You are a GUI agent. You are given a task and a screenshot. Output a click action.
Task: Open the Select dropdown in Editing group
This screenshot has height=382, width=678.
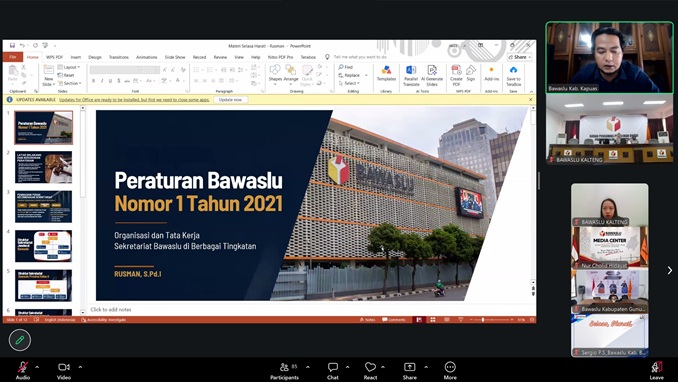click(x=349, y=83)
